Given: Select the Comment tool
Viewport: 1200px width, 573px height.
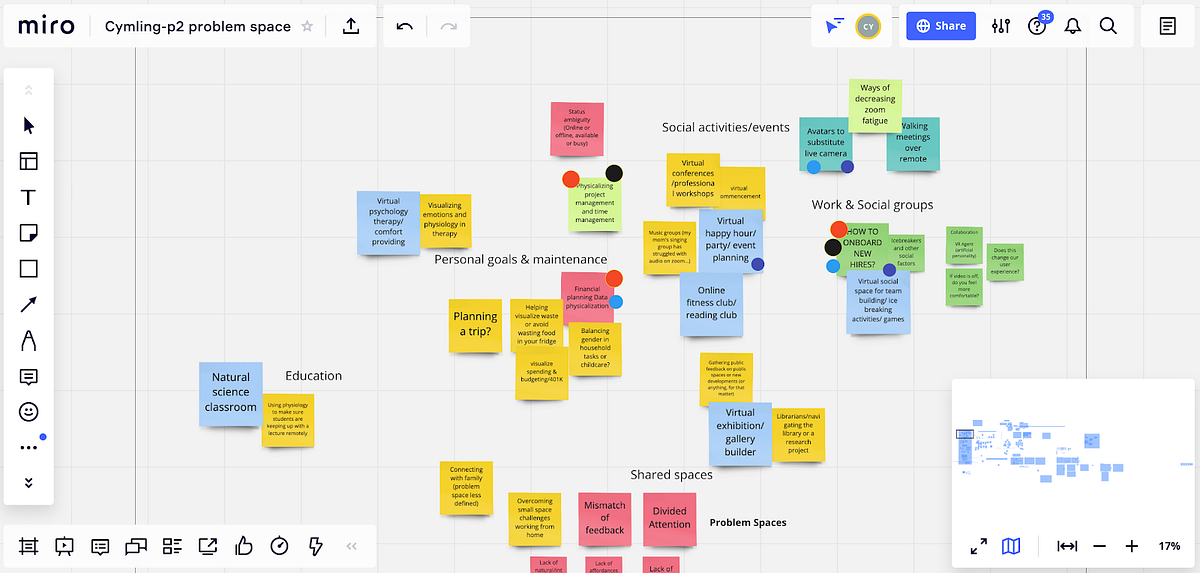Looking at the screenshot, I should point(29,377).
